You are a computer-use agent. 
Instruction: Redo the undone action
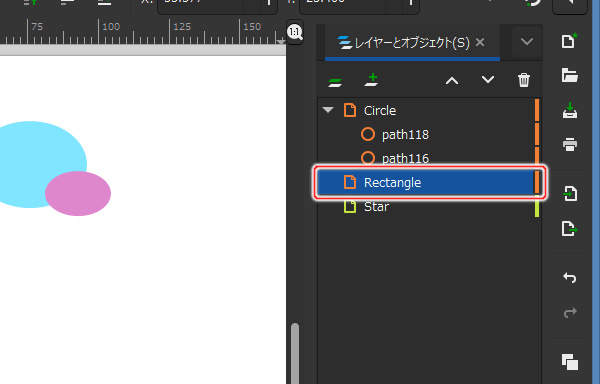pos(570,312)
